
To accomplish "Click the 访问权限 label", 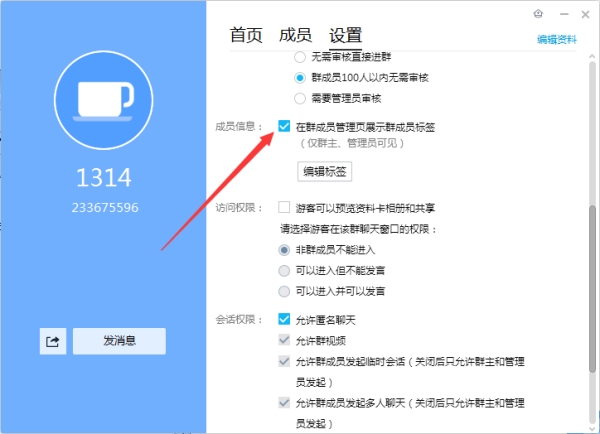I will pos(239,208).
